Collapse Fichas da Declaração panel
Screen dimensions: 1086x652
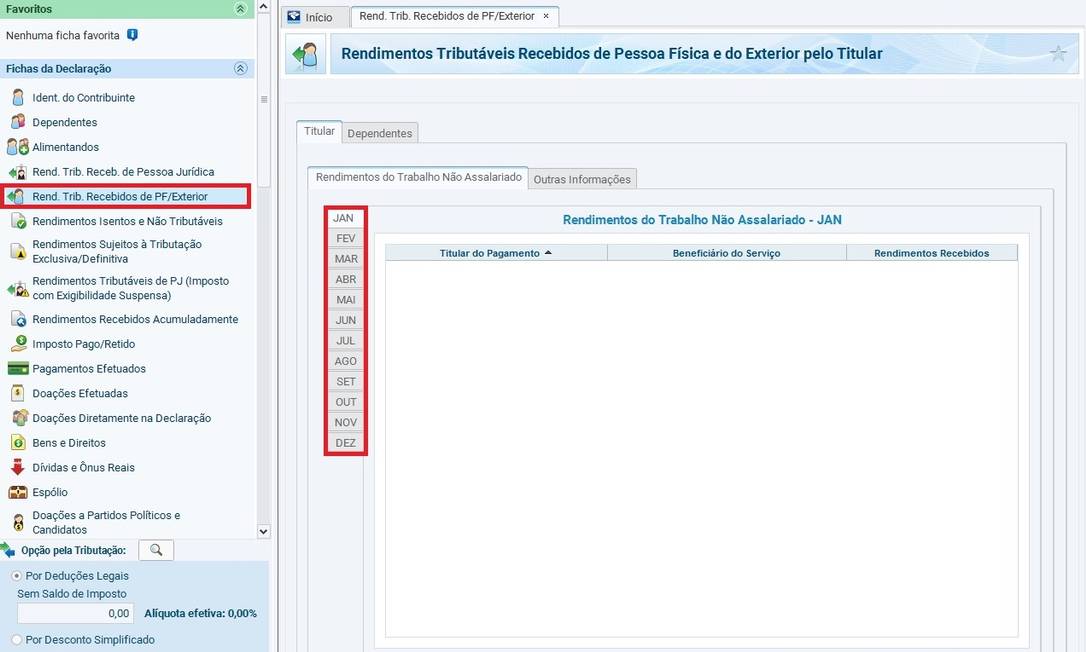240,69
